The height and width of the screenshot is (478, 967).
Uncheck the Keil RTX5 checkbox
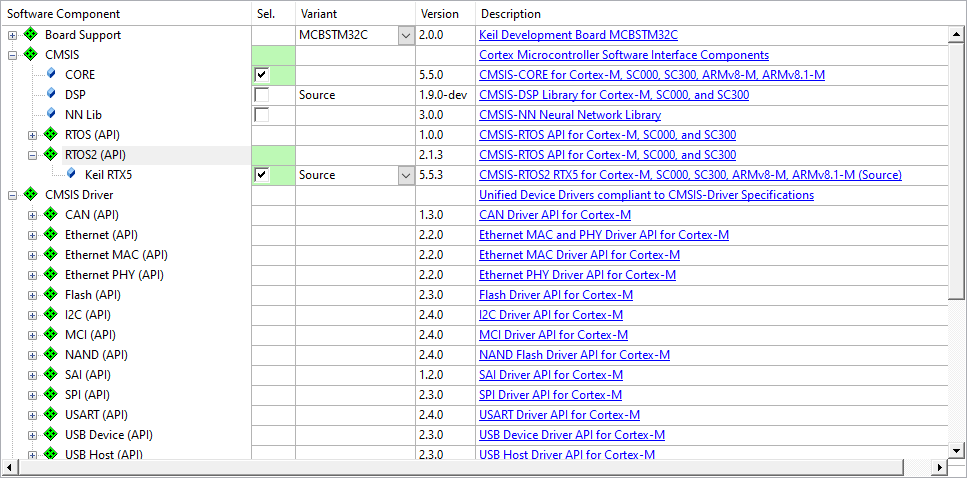click(262, 175)
